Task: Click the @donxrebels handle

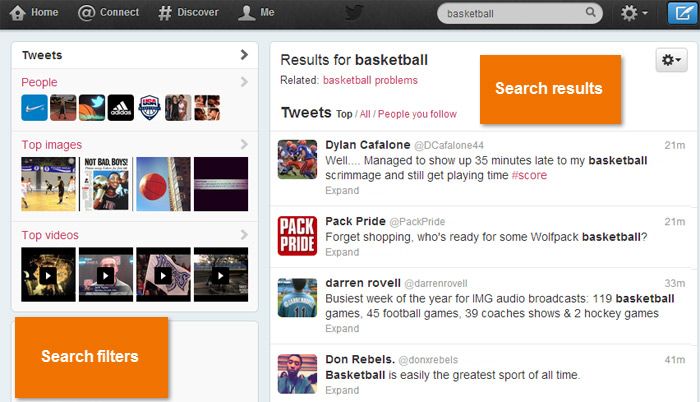Action: pos(428,360)
